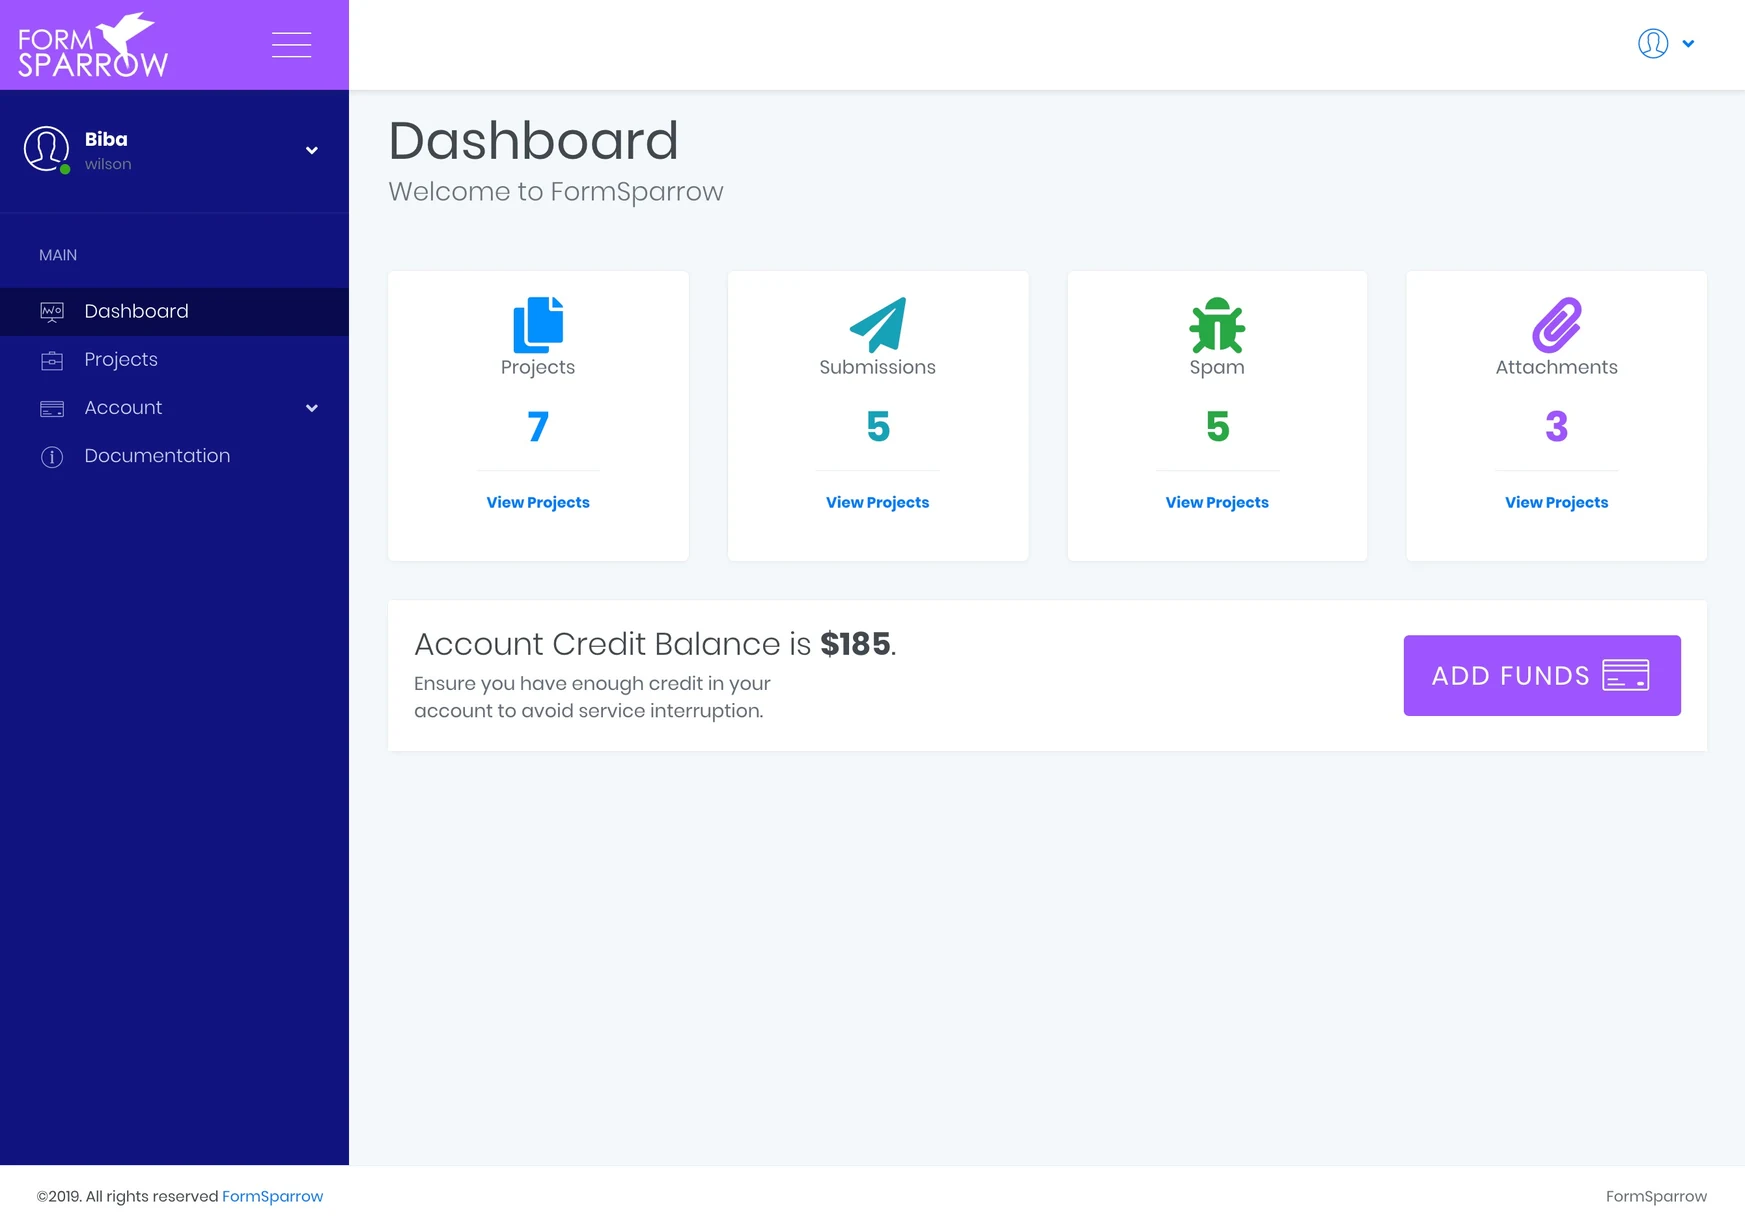Click the Submissions card label

click(x=878, y=368)
